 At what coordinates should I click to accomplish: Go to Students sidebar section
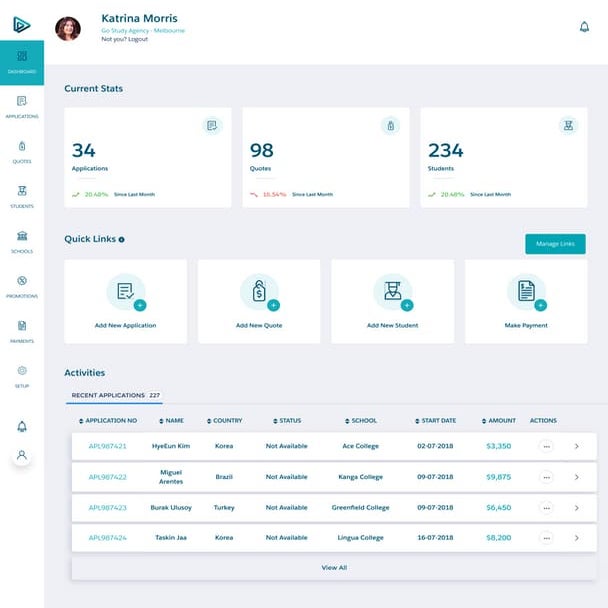click(21, 195)
